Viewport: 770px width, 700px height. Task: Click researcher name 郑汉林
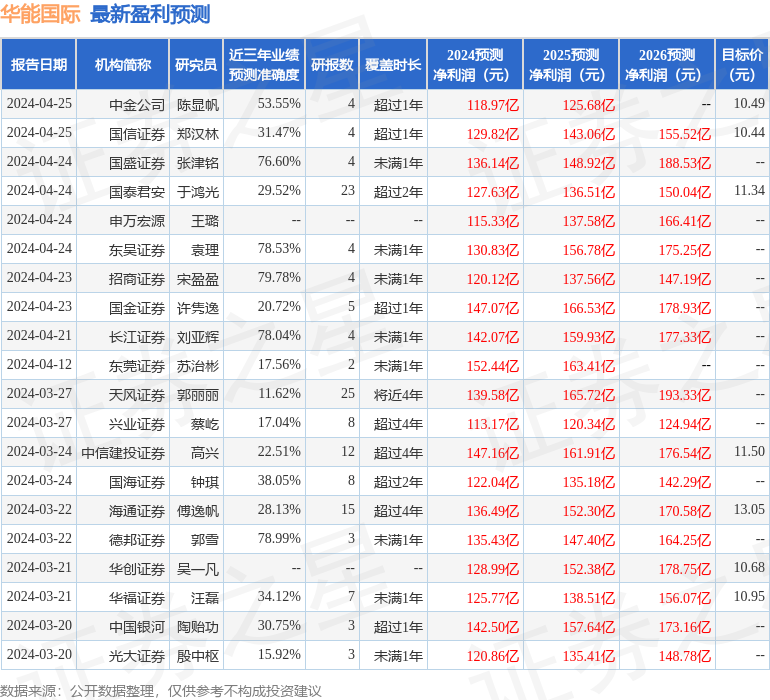coord(198,134)
